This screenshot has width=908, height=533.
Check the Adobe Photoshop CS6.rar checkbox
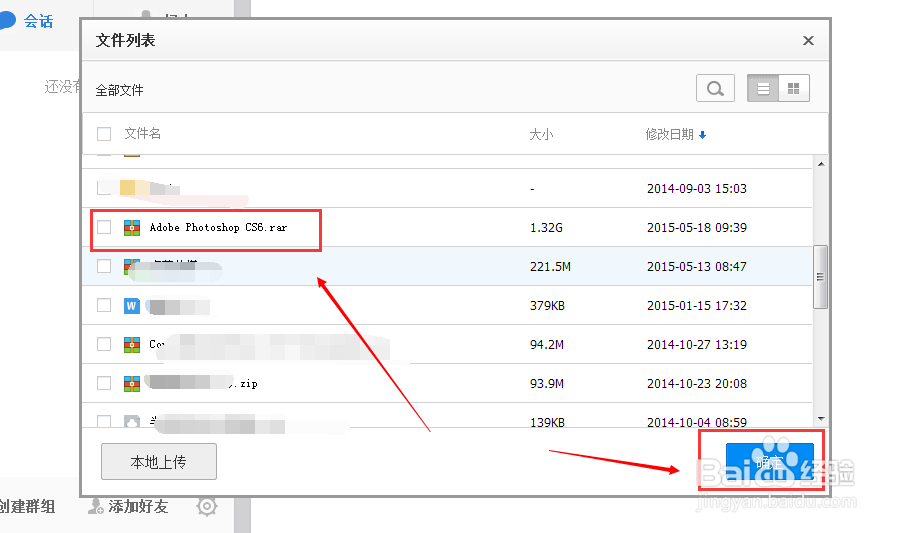(104, 227)
